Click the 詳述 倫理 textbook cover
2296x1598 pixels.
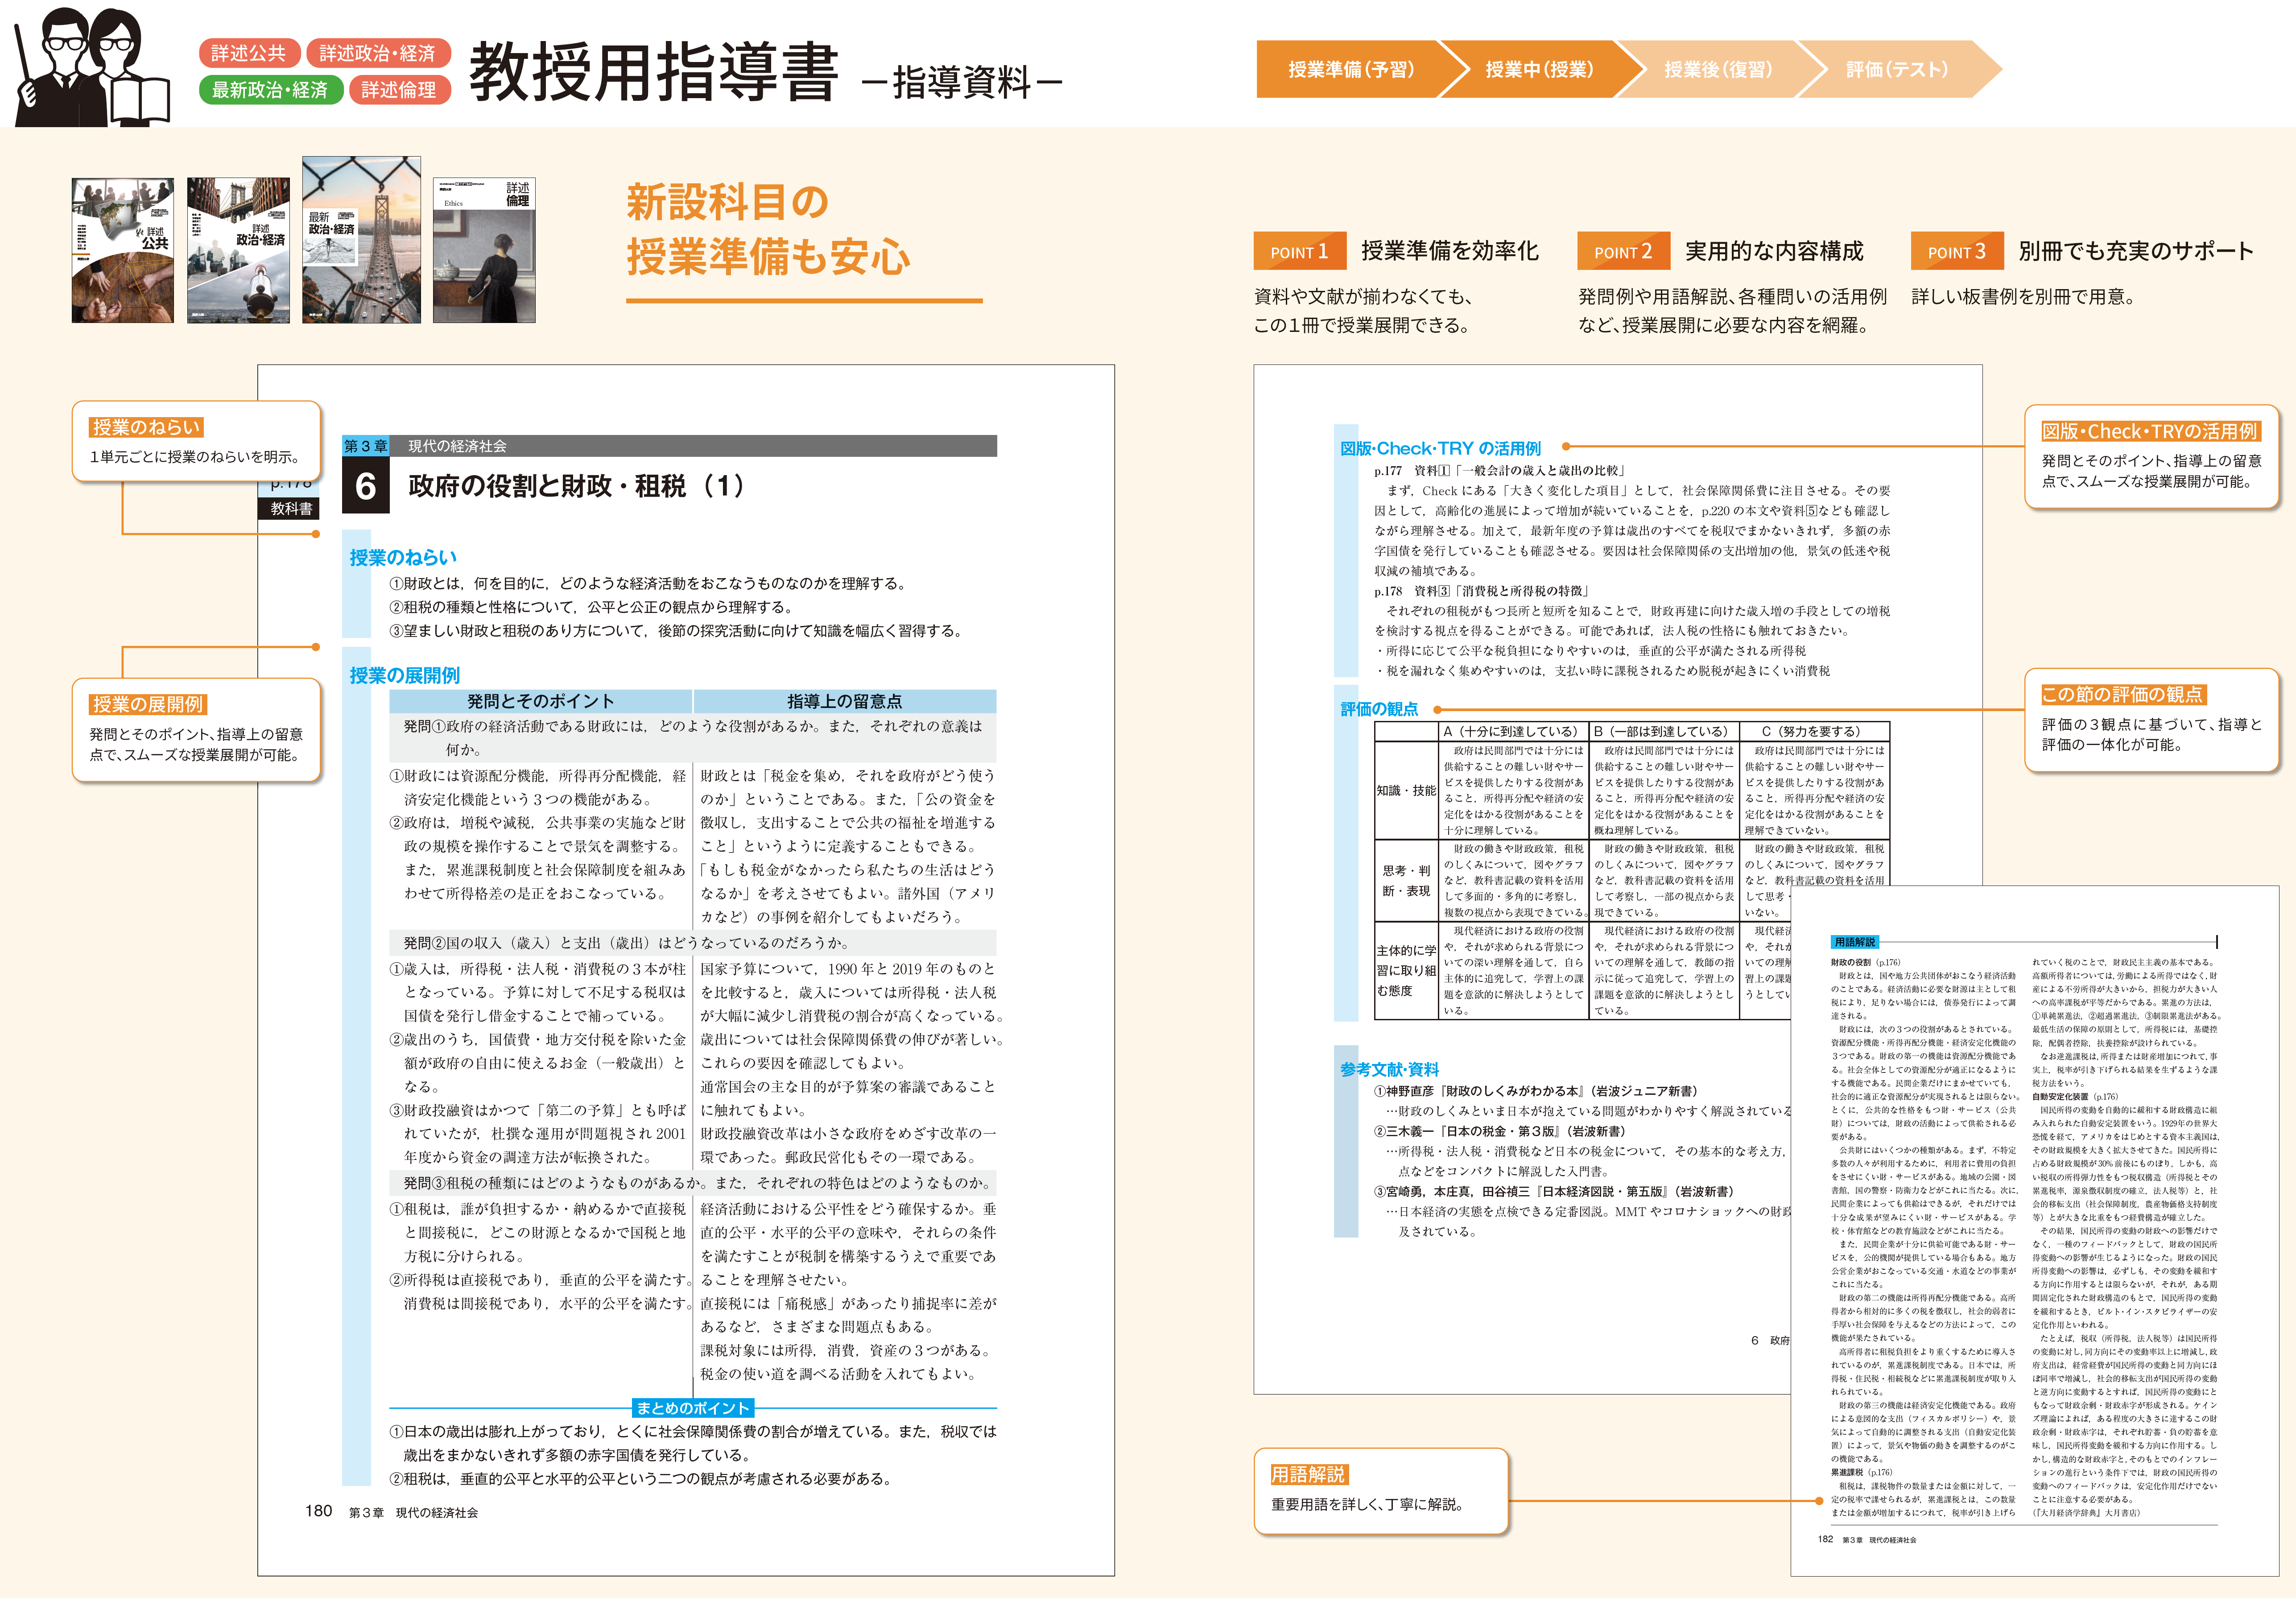tap(484, 250)
